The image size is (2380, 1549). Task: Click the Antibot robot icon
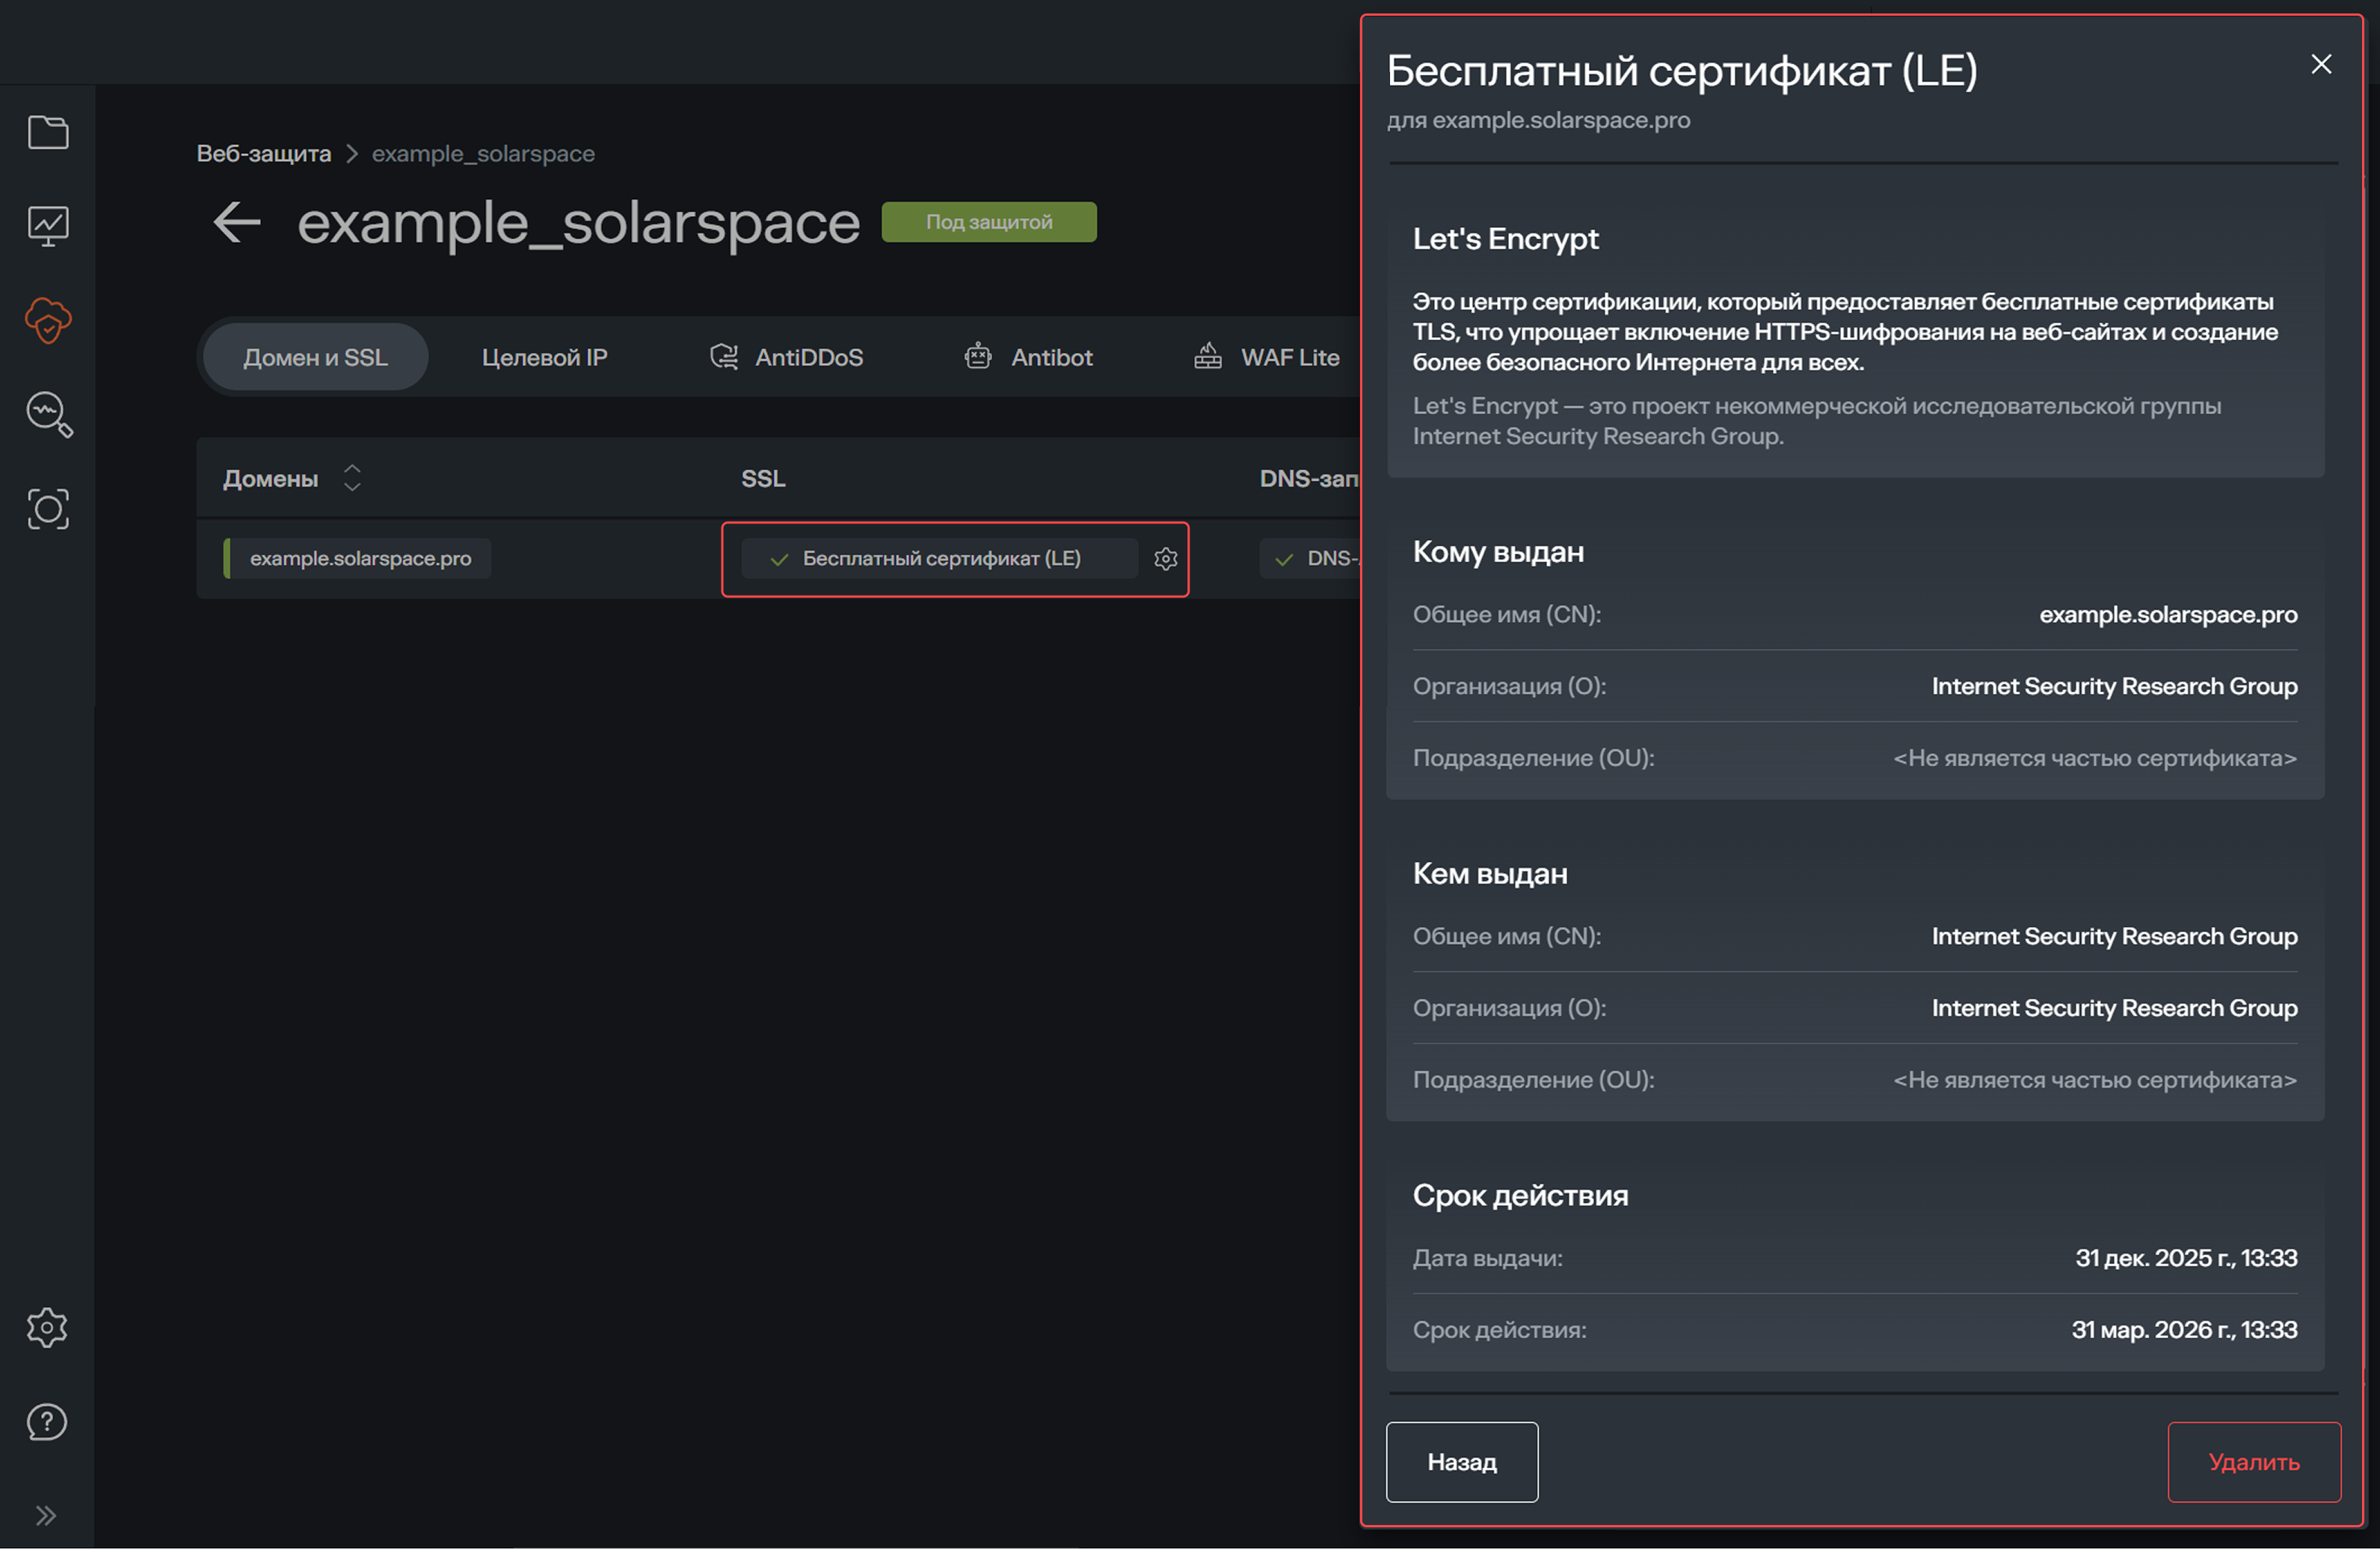978,356
